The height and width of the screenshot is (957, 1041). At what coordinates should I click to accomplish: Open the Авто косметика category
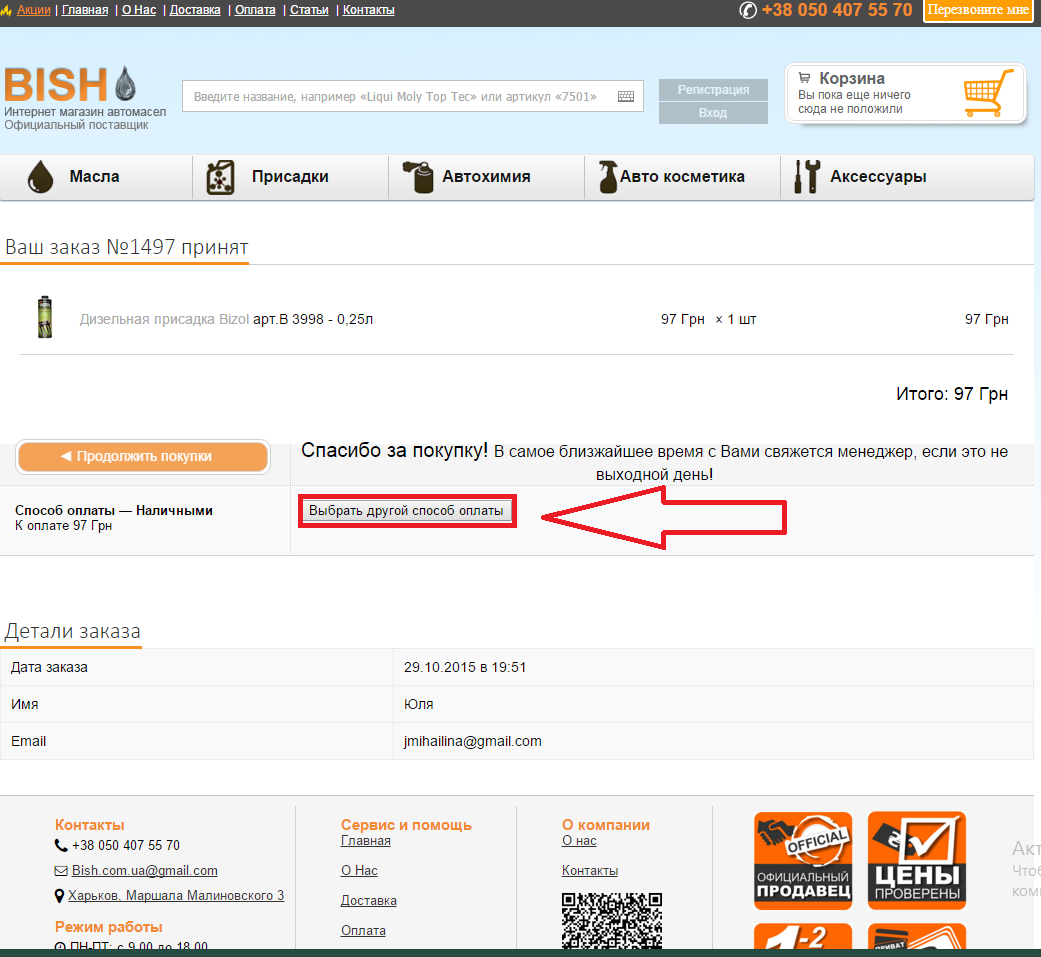point(682,177)
